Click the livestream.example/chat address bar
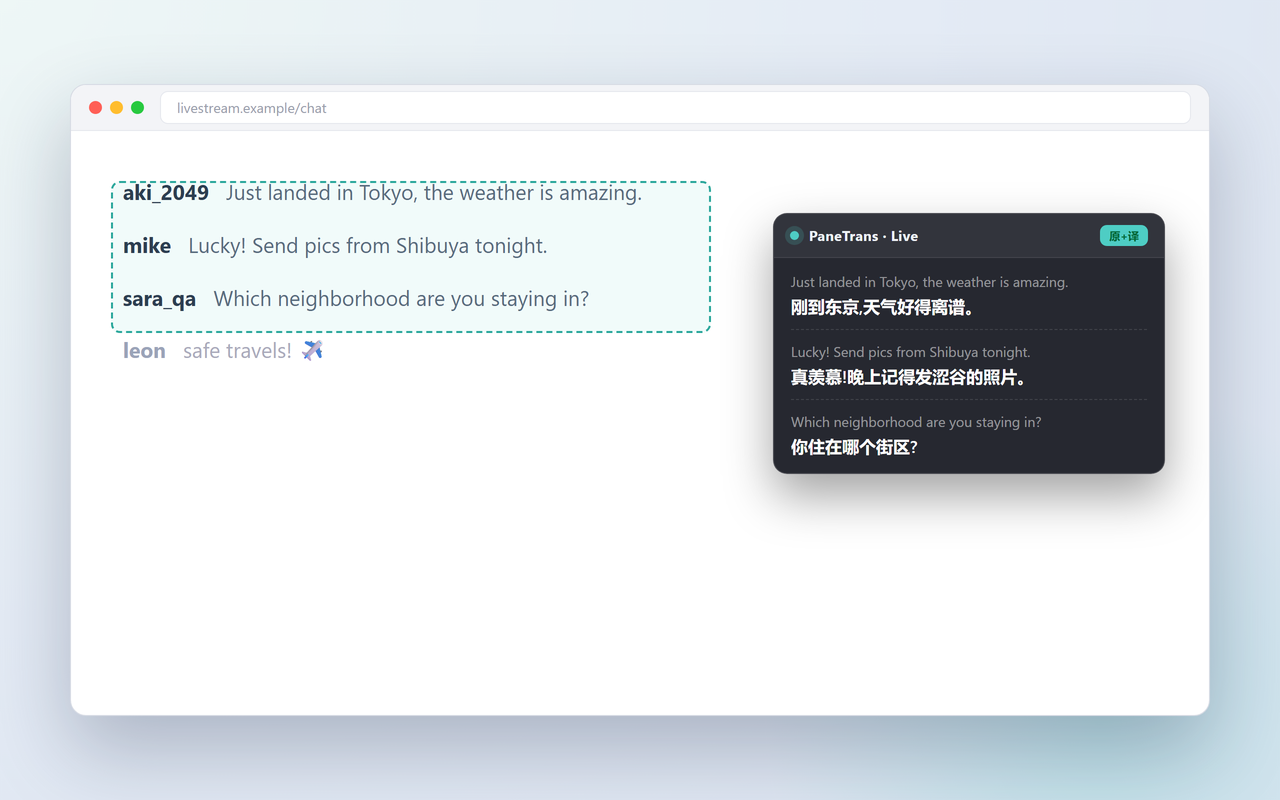 tap(675, 108)
